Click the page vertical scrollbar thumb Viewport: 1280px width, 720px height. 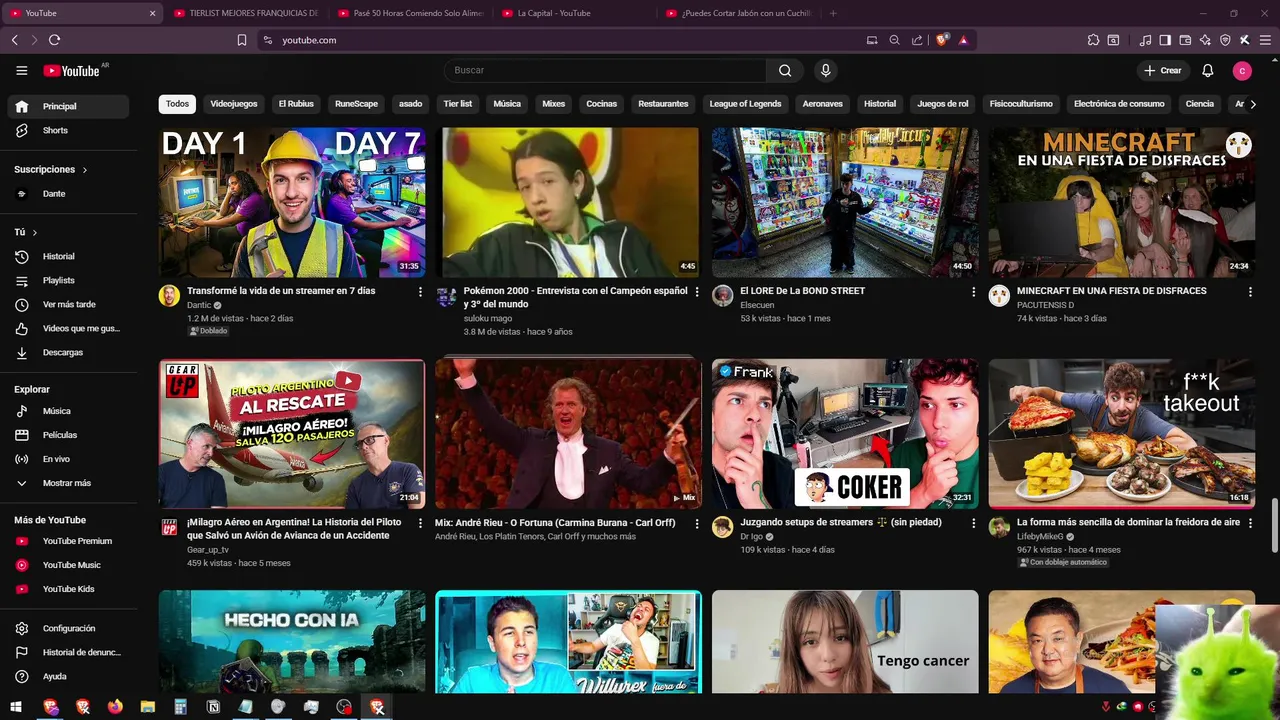1274,525
